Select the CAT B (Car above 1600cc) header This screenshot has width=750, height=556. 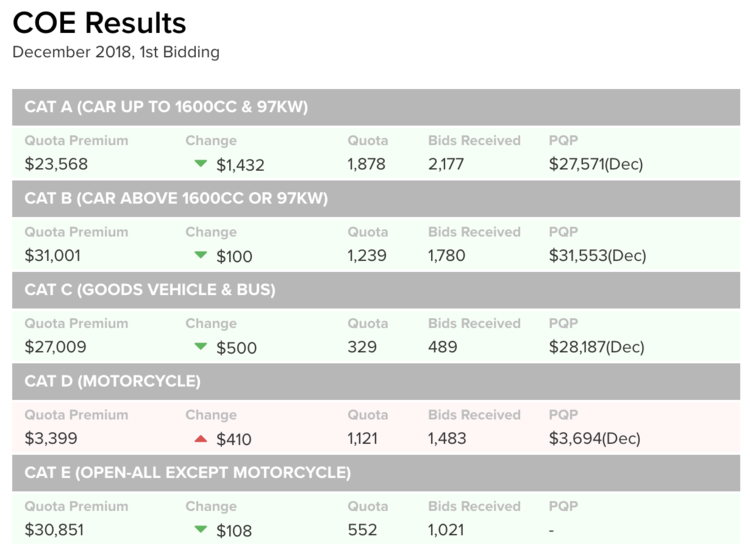pos(376,199)
